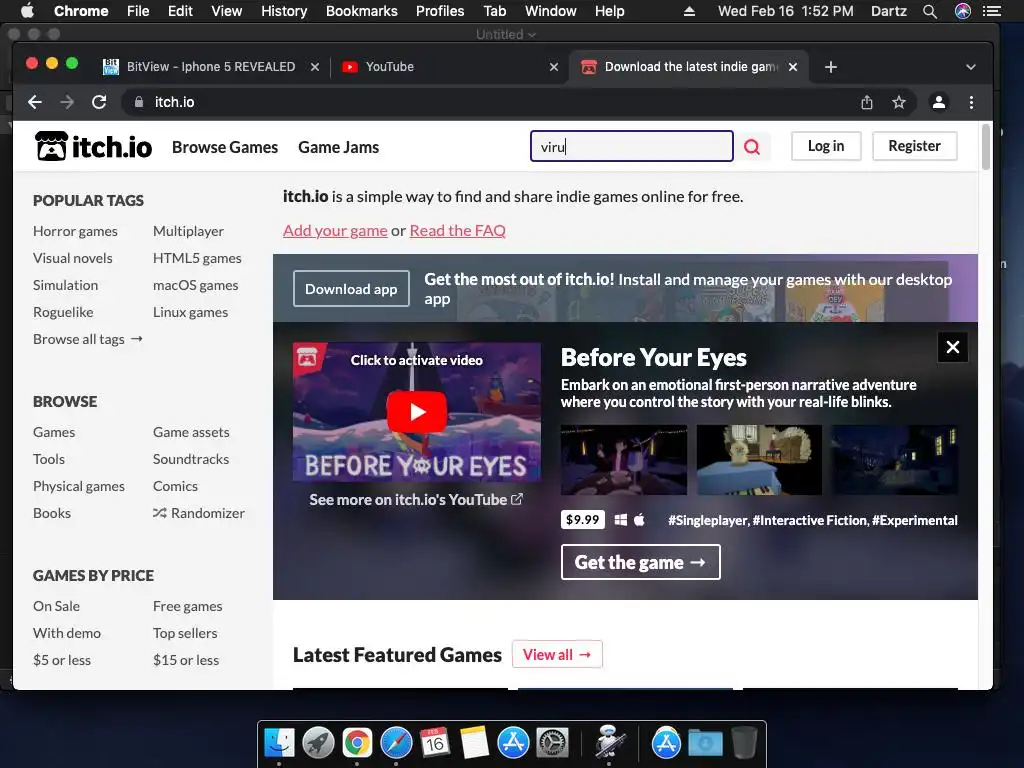Open Calendar from the dock
Image resolution: width=1024 pixels, height=768 pixels.
click(x=435, y=743)
